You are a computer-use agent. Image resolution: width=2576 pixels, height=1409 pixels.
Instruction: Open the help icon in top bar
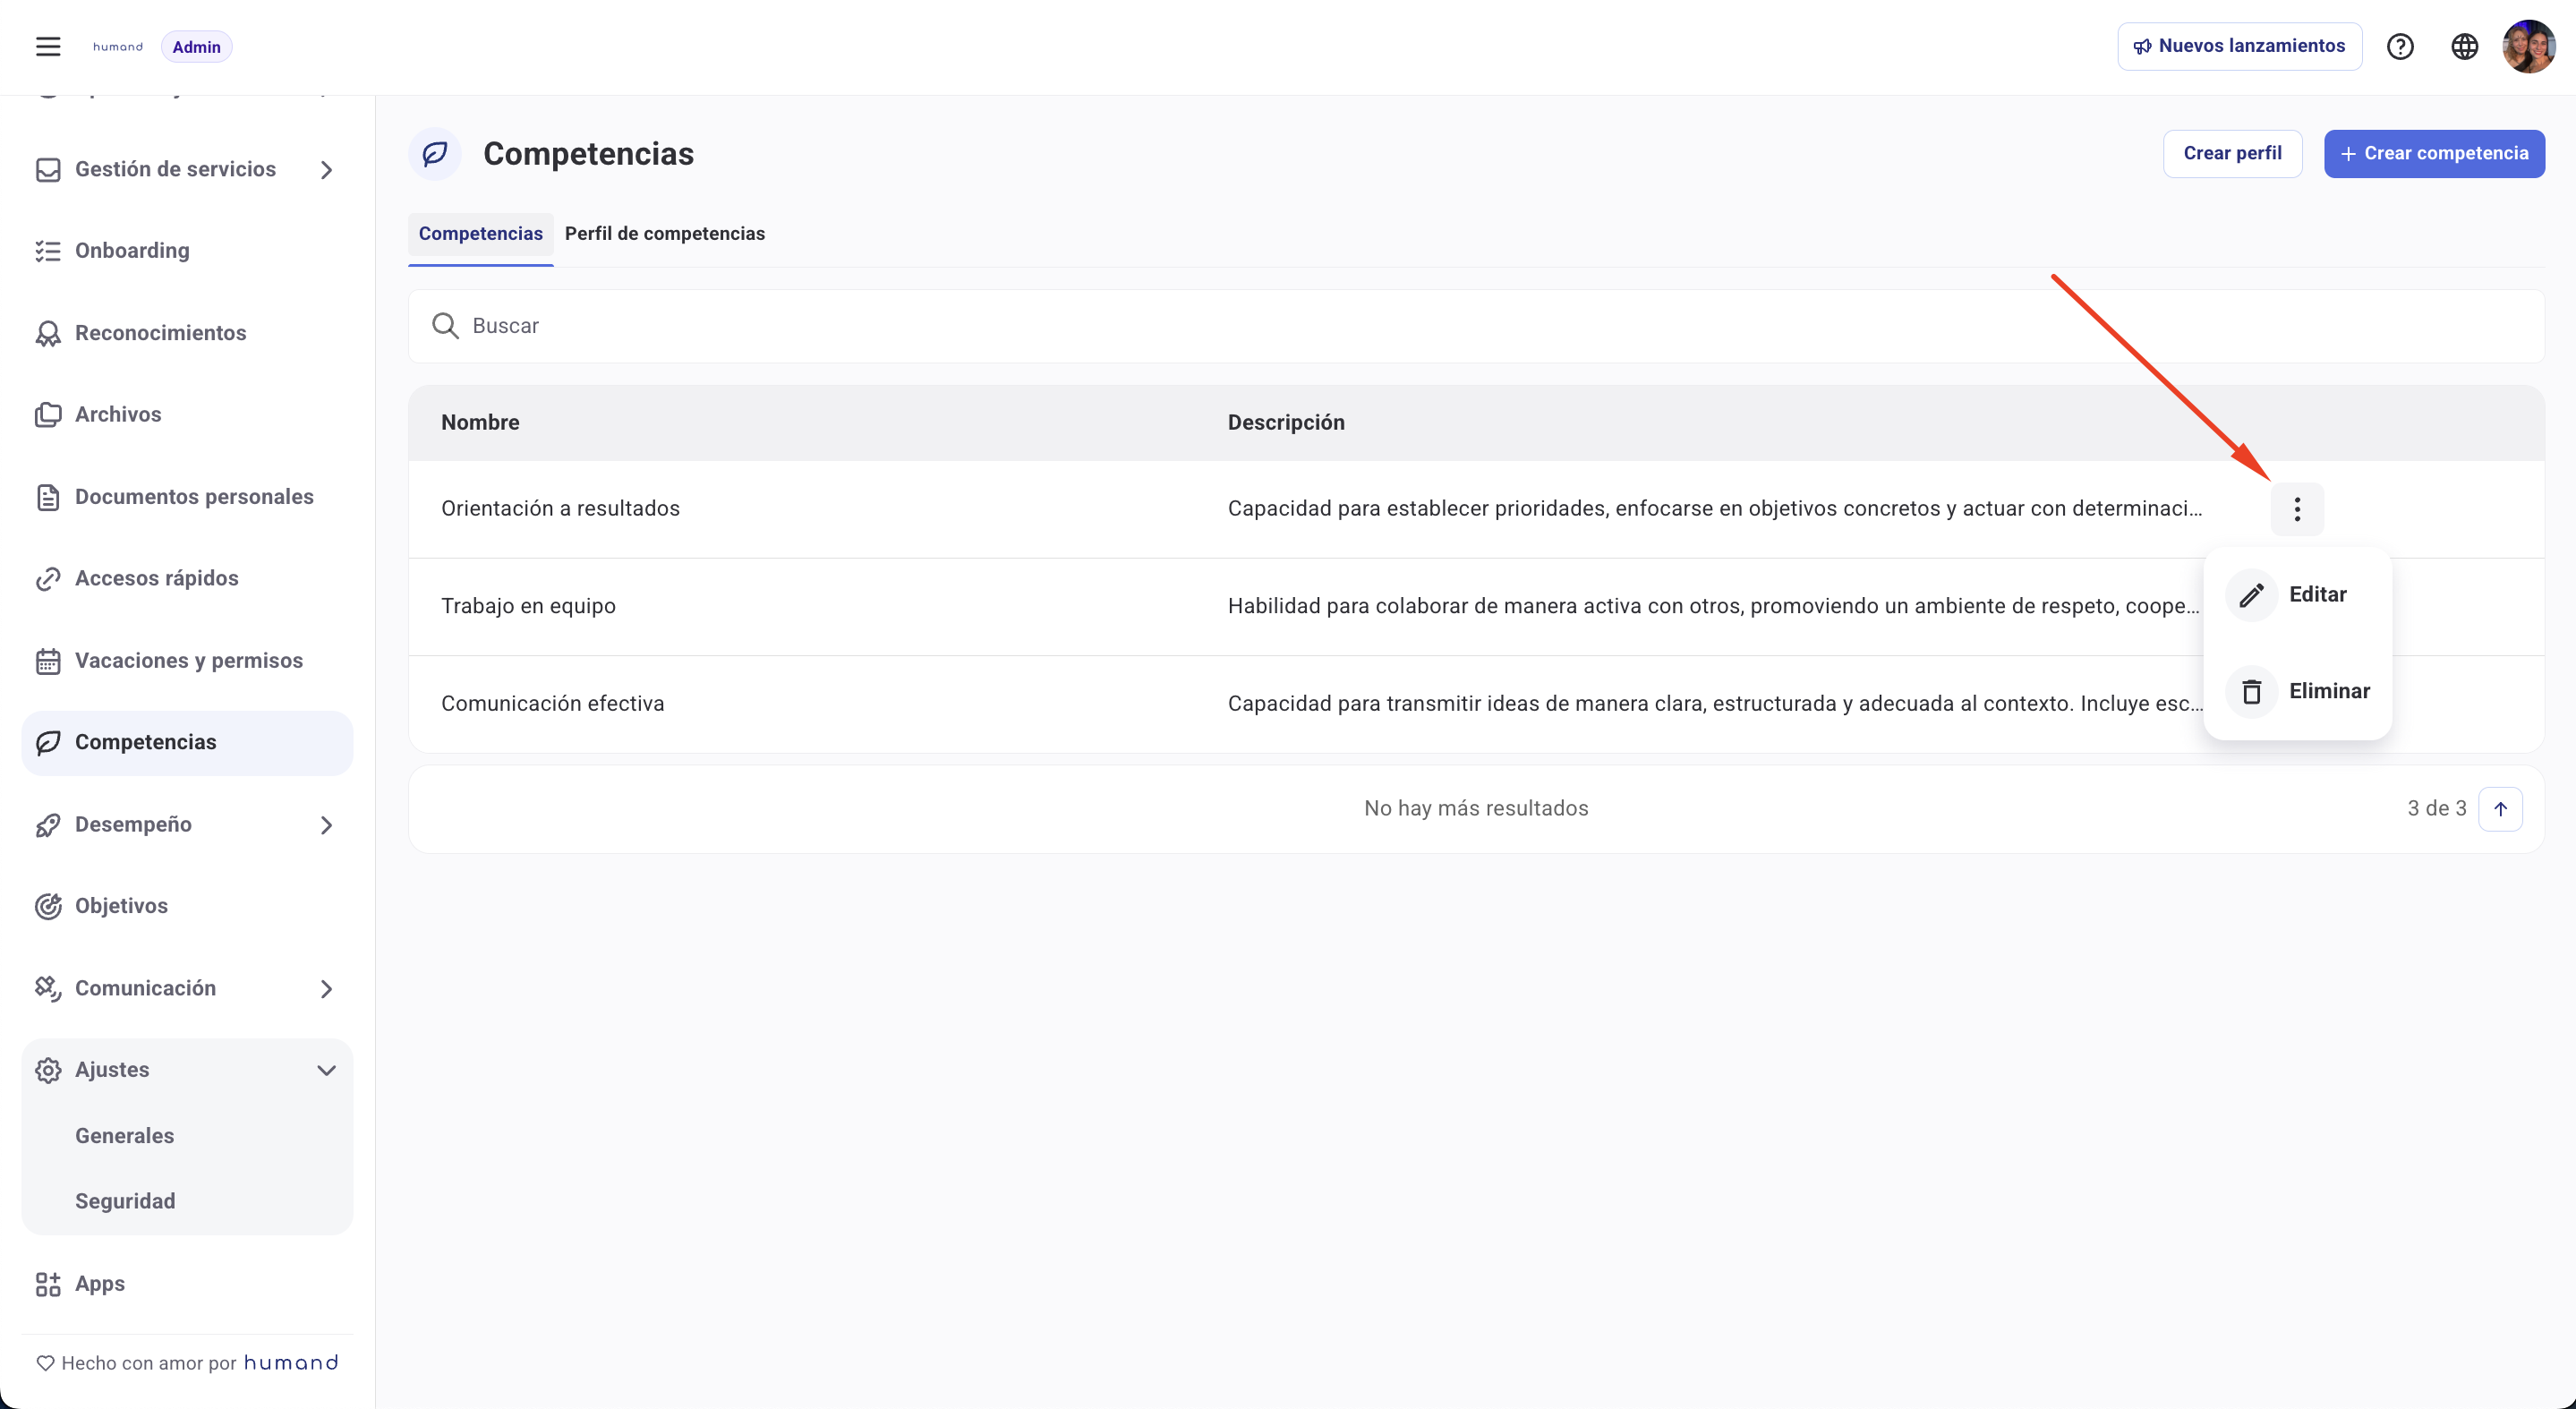pyautogui.click(x=2401, y=46)
